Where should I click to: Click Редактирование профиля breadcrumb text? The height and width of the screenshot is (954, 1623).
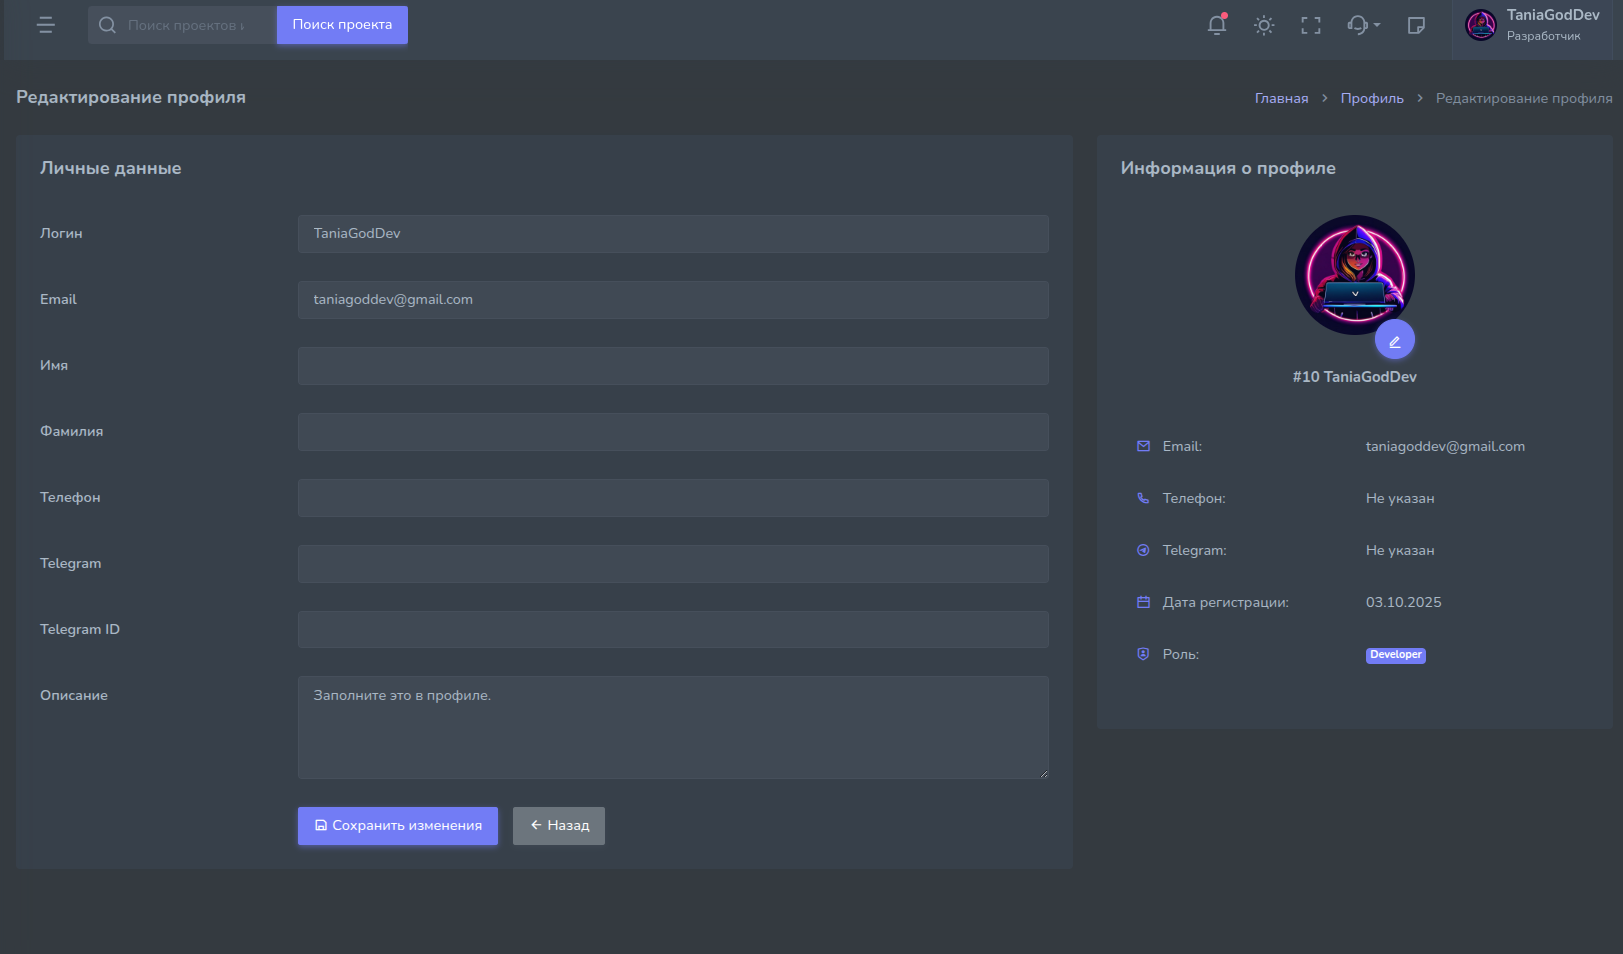click(x=1524, y=98)
